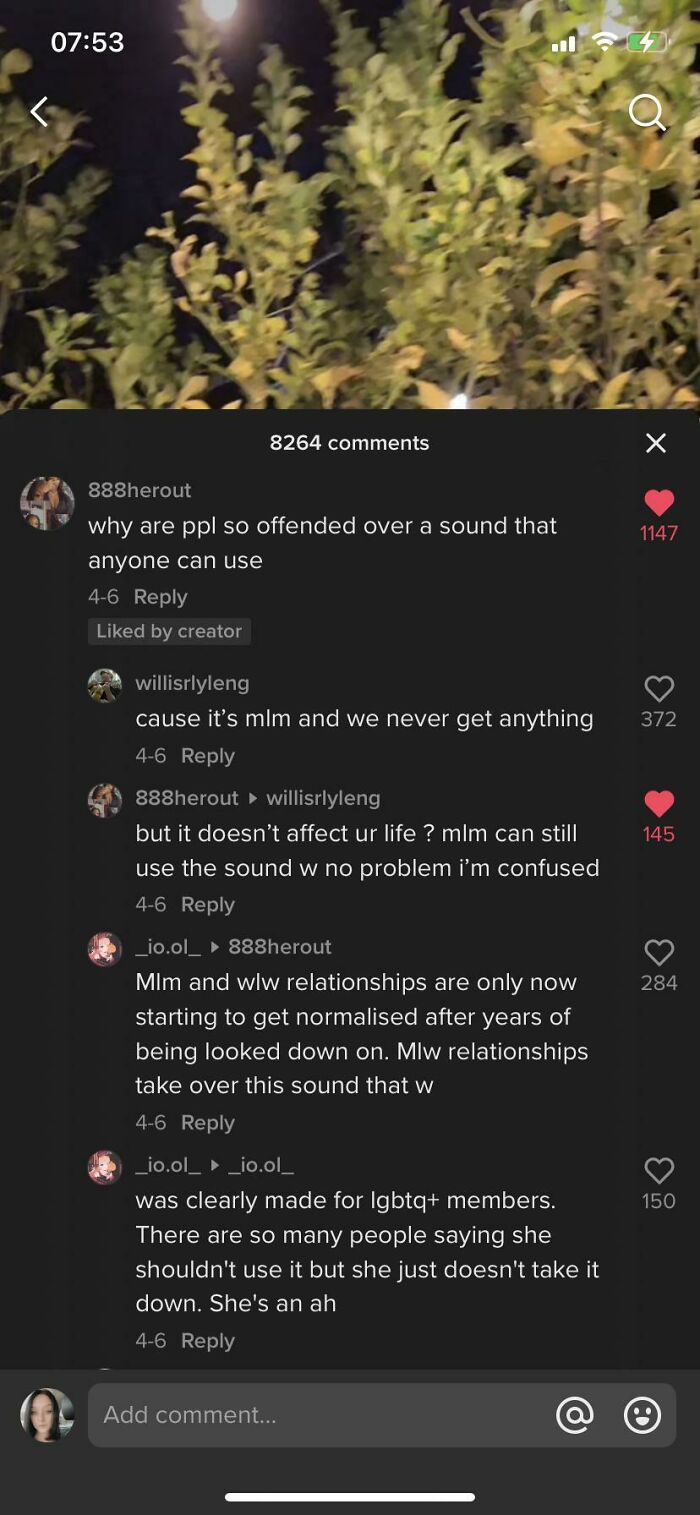
Task: Tap the back arrow icon
Action: pos(39,112)
